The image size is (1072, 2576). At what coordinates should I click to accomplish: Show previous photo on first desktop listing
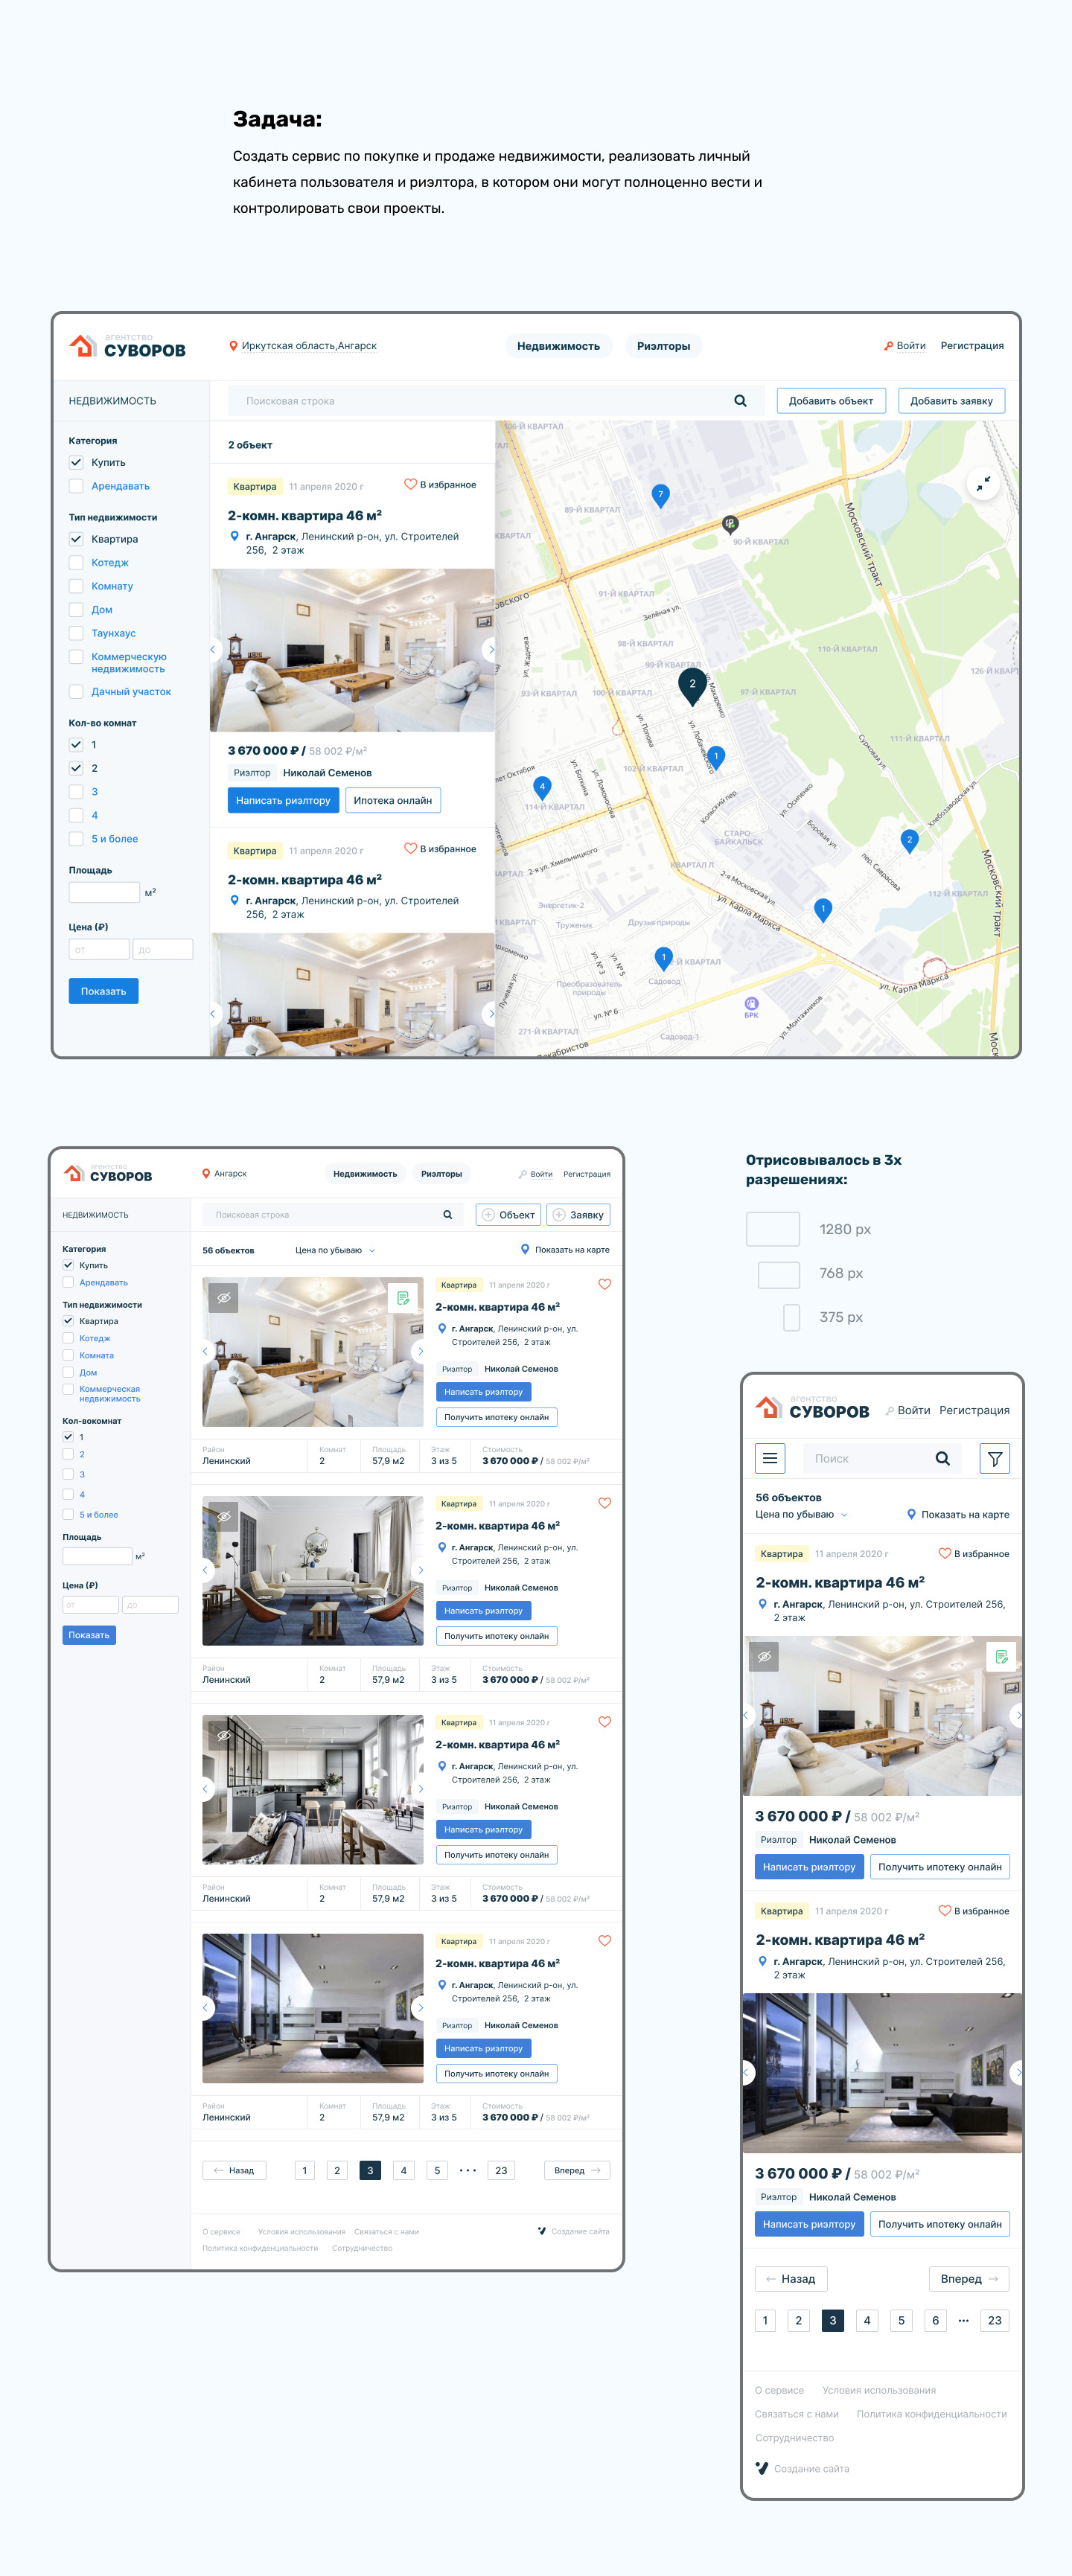(213, 650)
